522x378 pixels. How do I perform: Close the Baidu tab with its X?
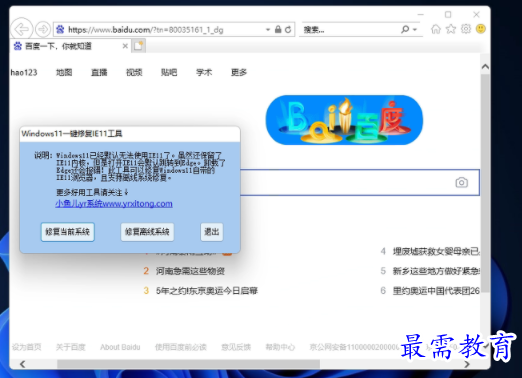pos(125,46)
